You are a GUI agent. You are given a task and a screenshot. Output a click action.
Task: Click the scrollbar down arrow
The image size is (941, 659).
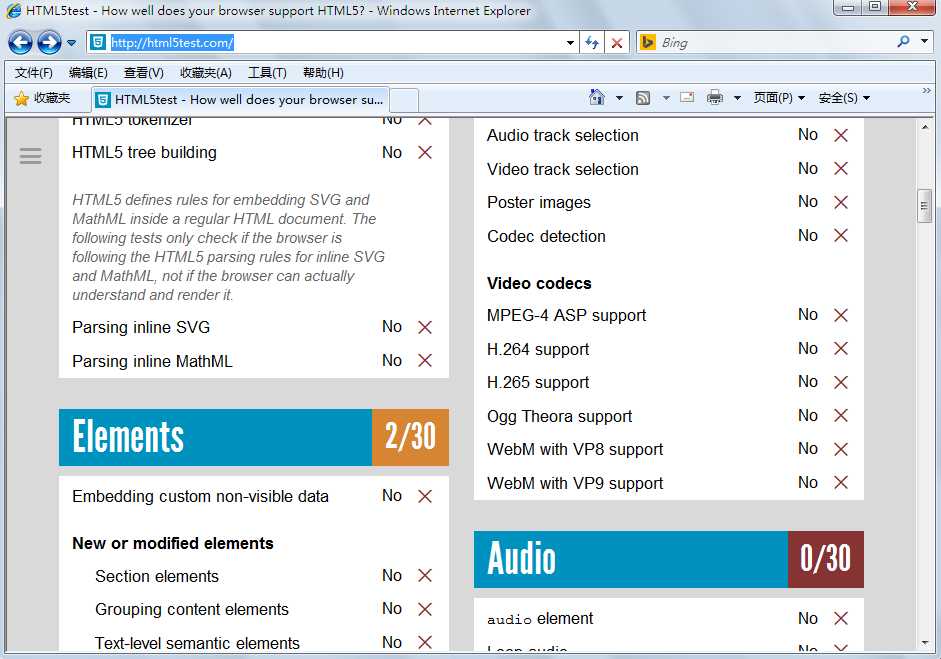925,643
